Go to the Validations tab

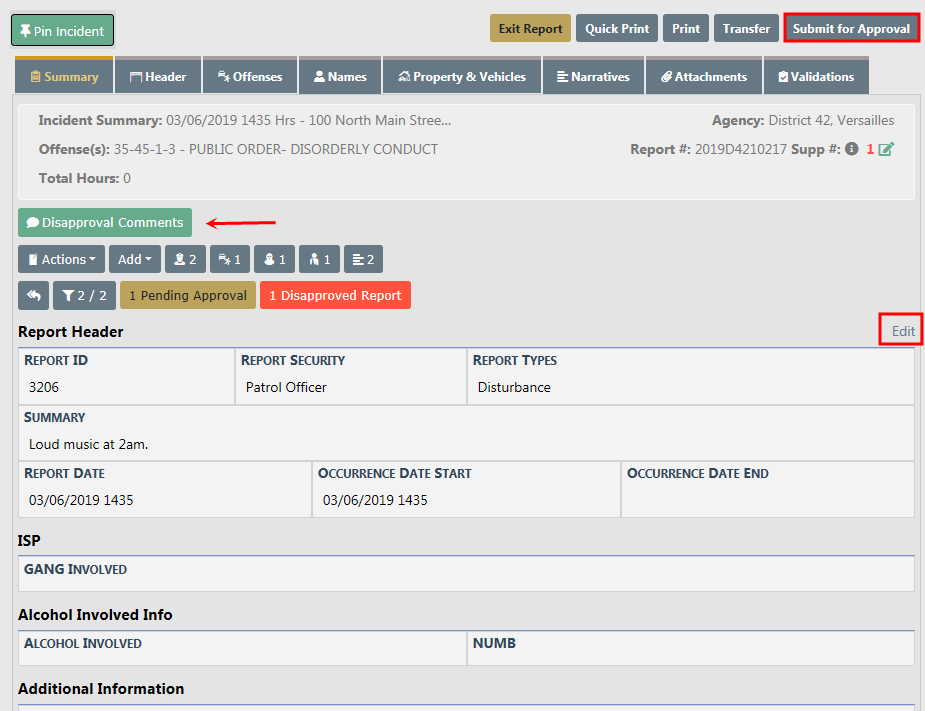pyautogui.click(x=815, y=76)
